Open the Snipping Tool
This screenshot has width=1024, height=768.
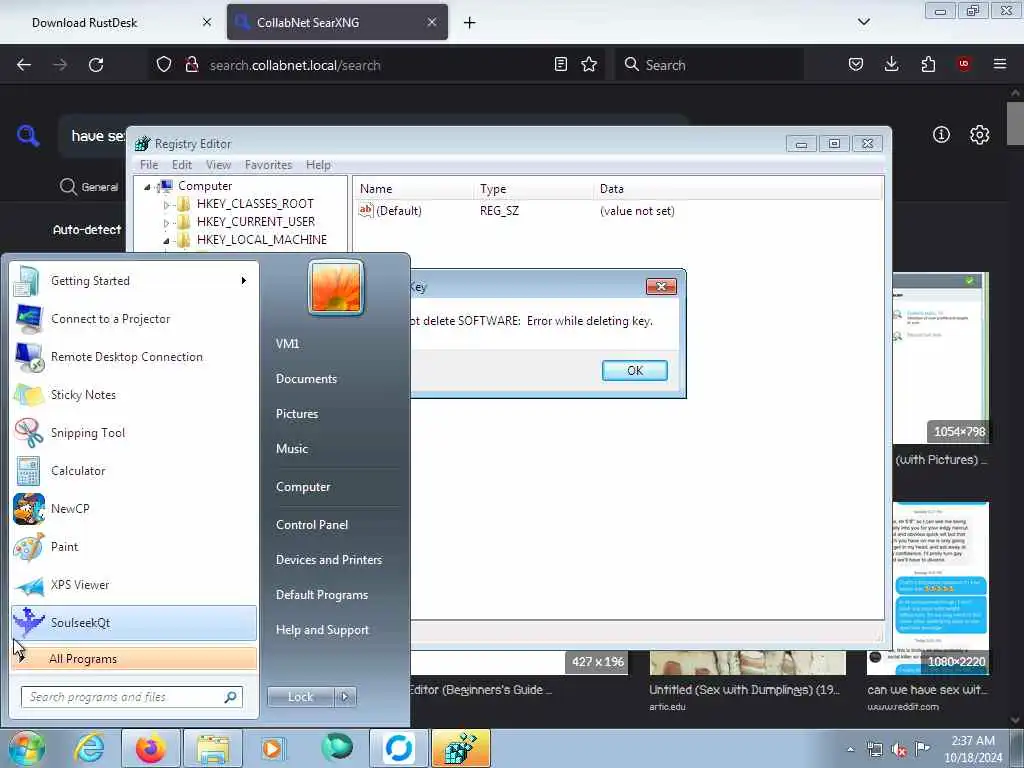[134, 432]
